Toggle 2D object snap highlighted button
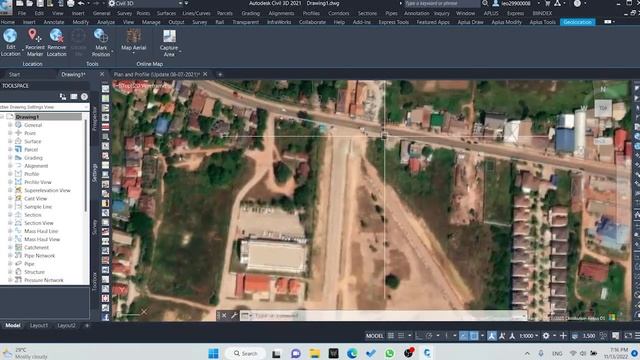The height and width of the screenshot is (360, 640). pos(474,336)
